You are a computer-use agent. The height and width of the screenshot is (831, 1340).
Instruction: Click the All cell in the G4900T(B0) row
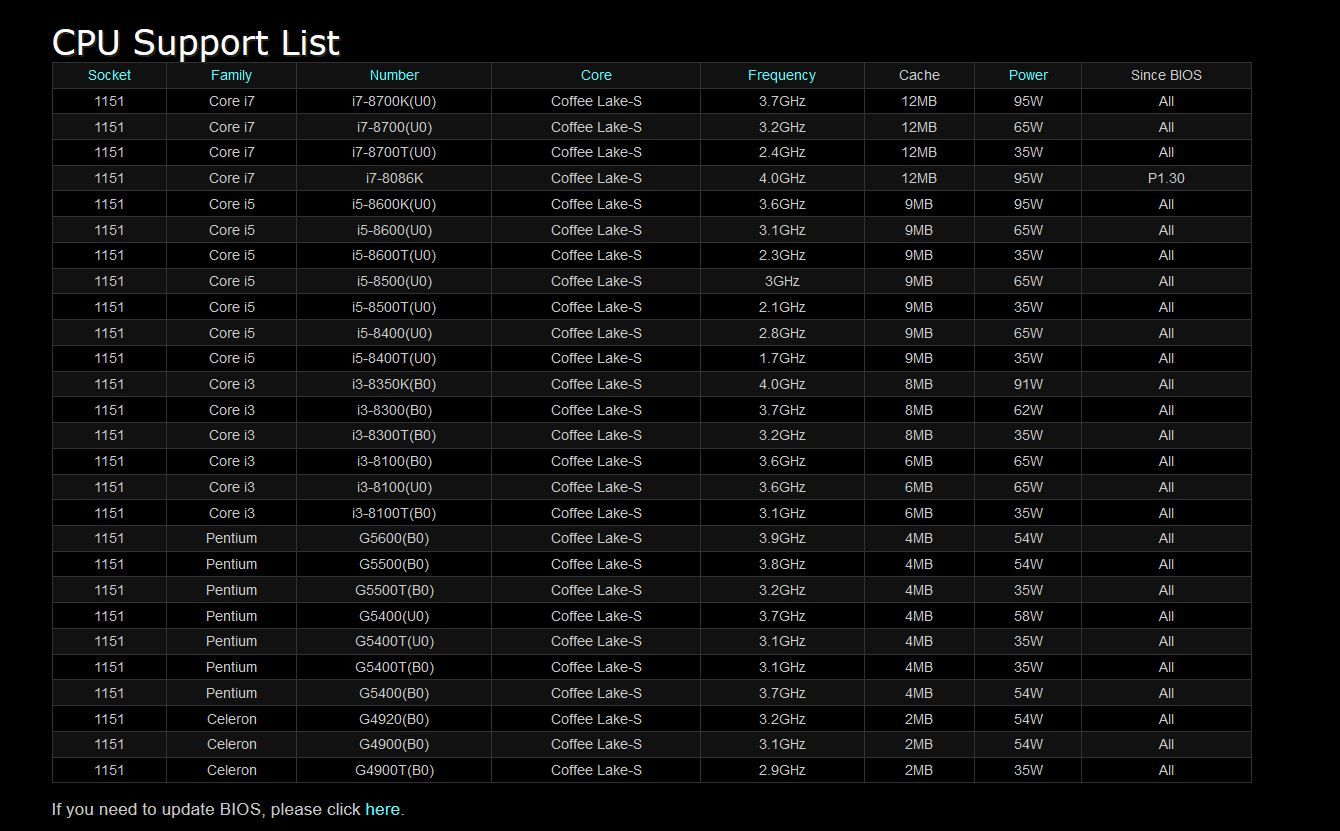(1166, 770)
